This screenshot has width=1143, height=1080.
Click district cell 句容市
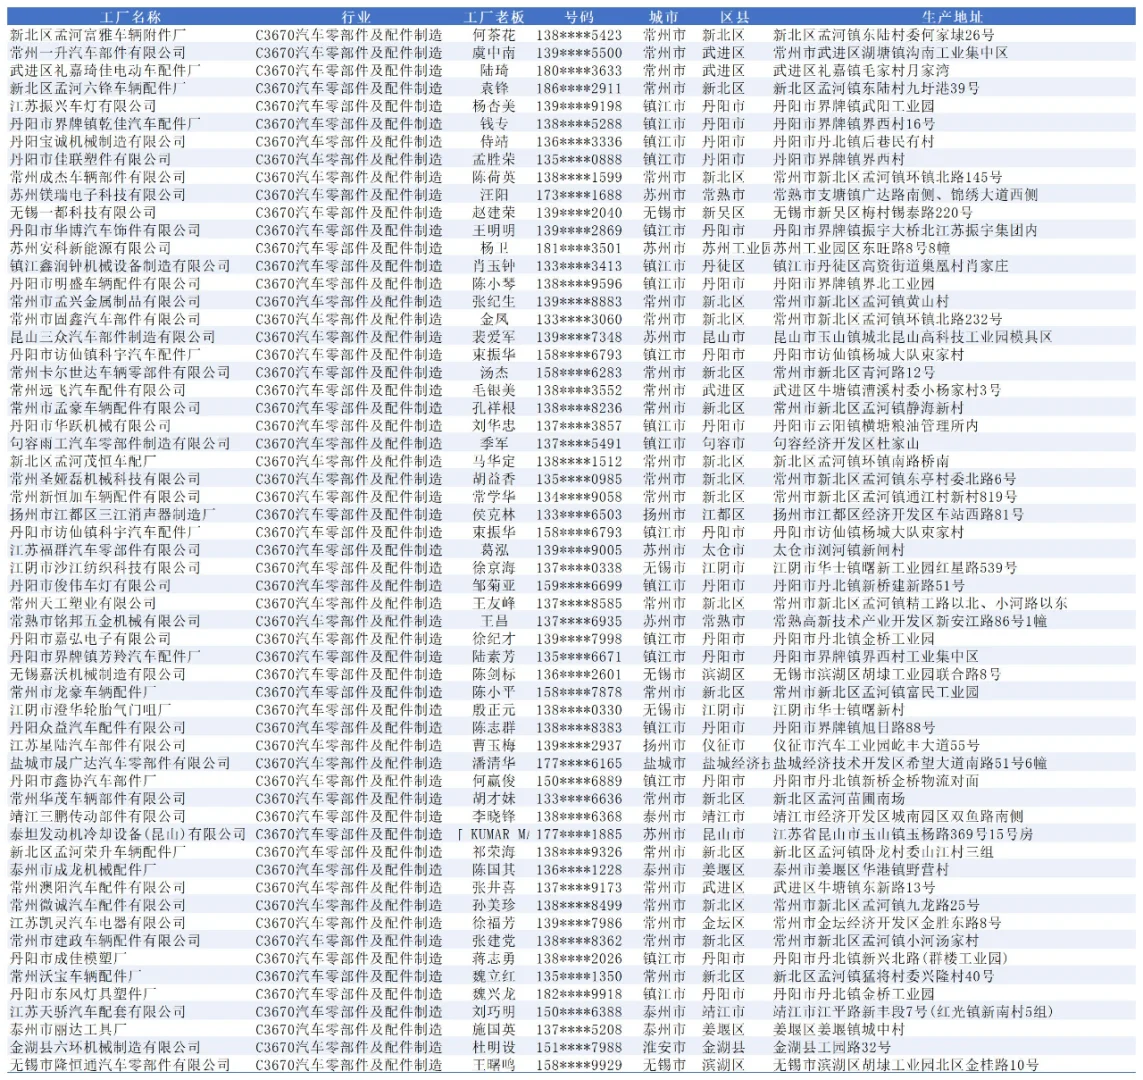click(x=723, y=443)
